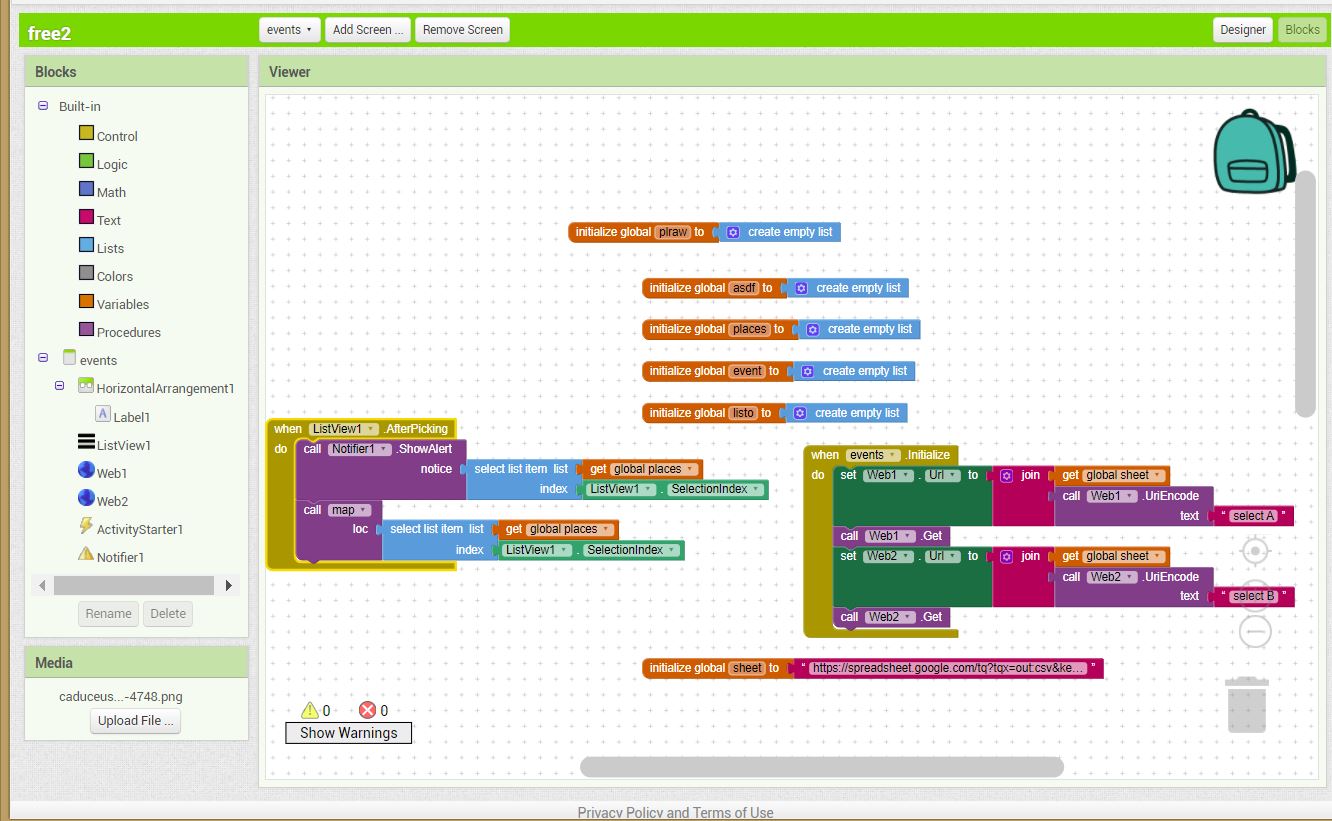This screenshot has width=1332, height=821.
Task: Open the Text blocks drawer
Action: pyautogui.click(x=109, y=220)
